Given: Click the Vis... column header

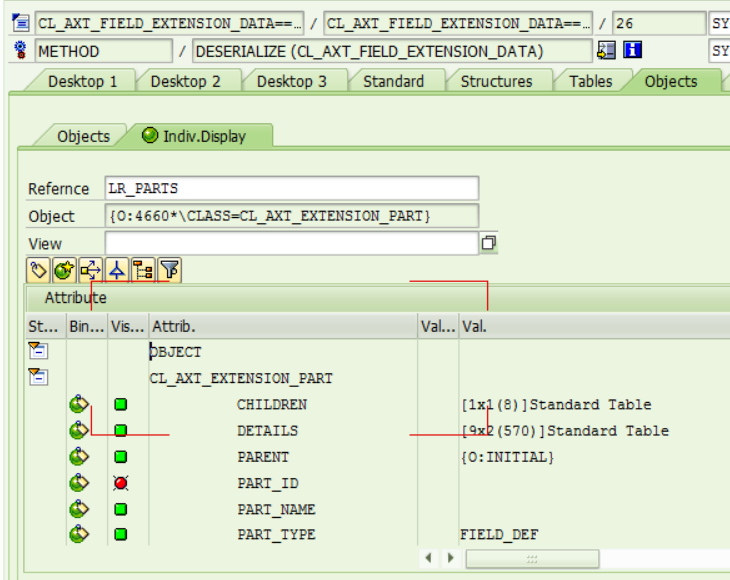Looking at the screenshot, I should (x=128, y=326).
